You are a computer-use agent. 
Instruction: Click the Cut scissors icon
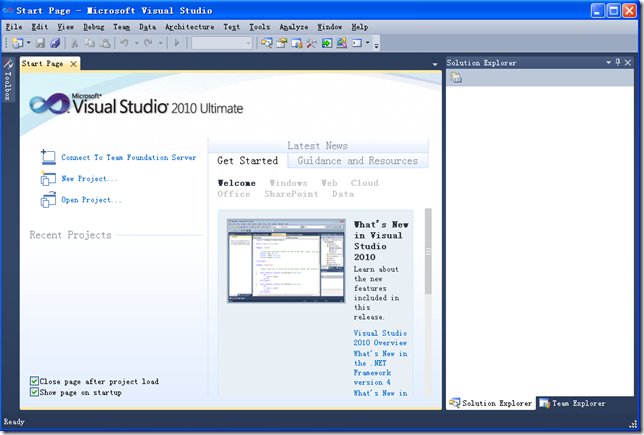click(75, 43)
